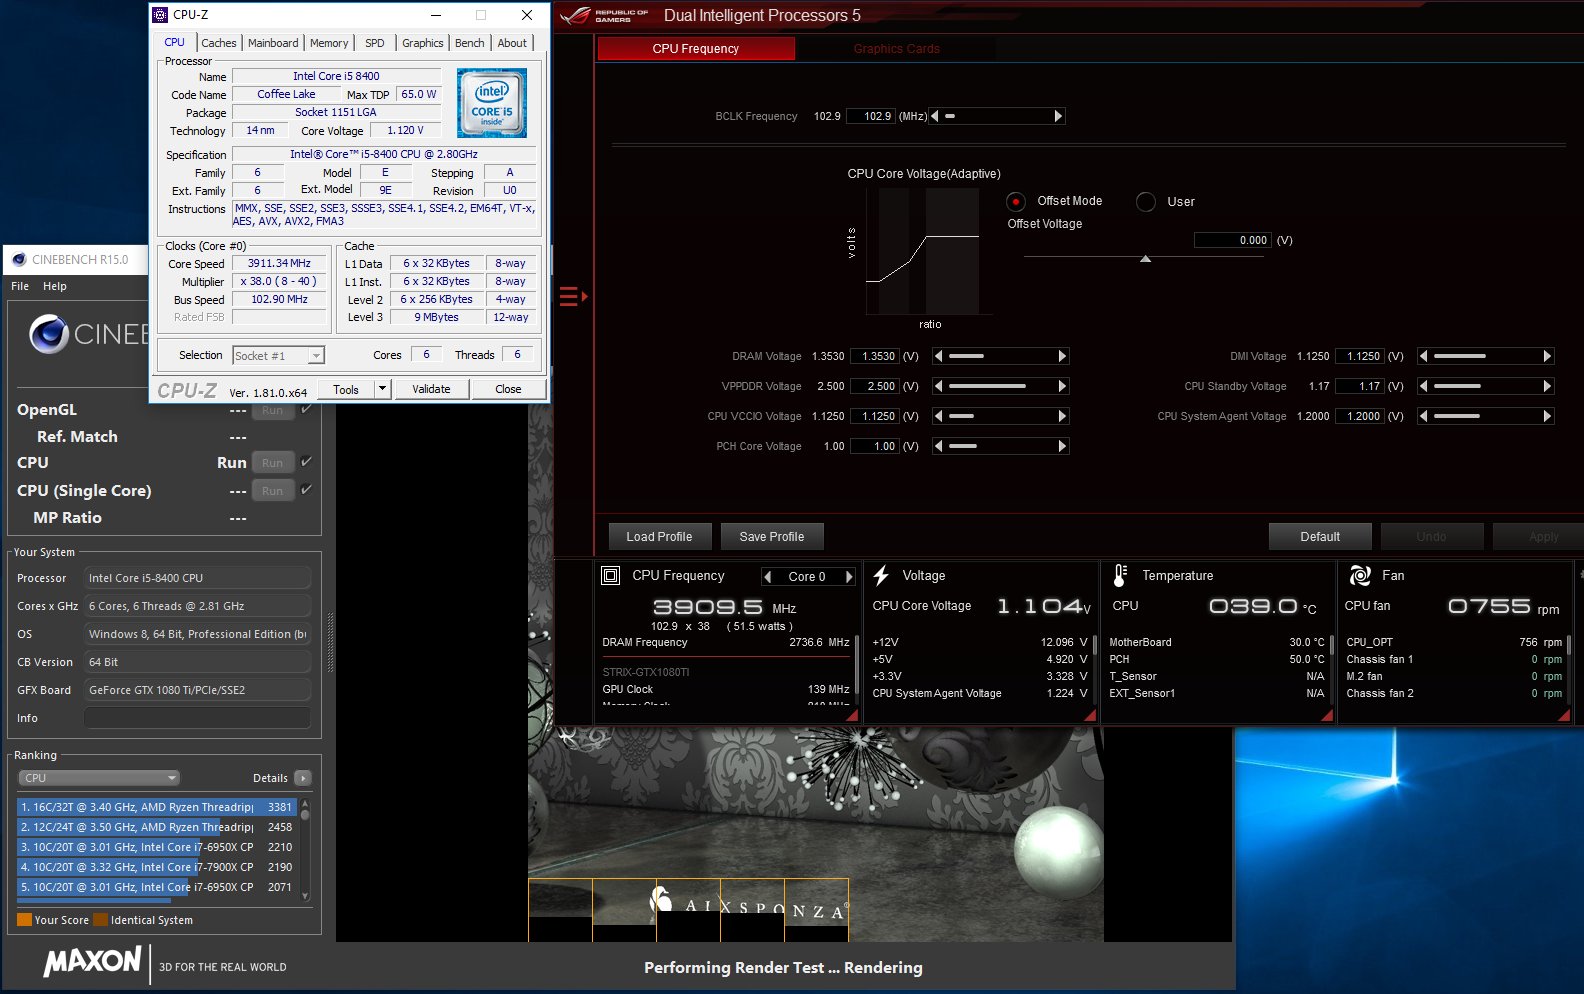The width and height of the screenshot is (1584, 994).
Task: Switch to the Memory tab in CPU-Z
Action: pyautogui.click(x=329, y=43)
